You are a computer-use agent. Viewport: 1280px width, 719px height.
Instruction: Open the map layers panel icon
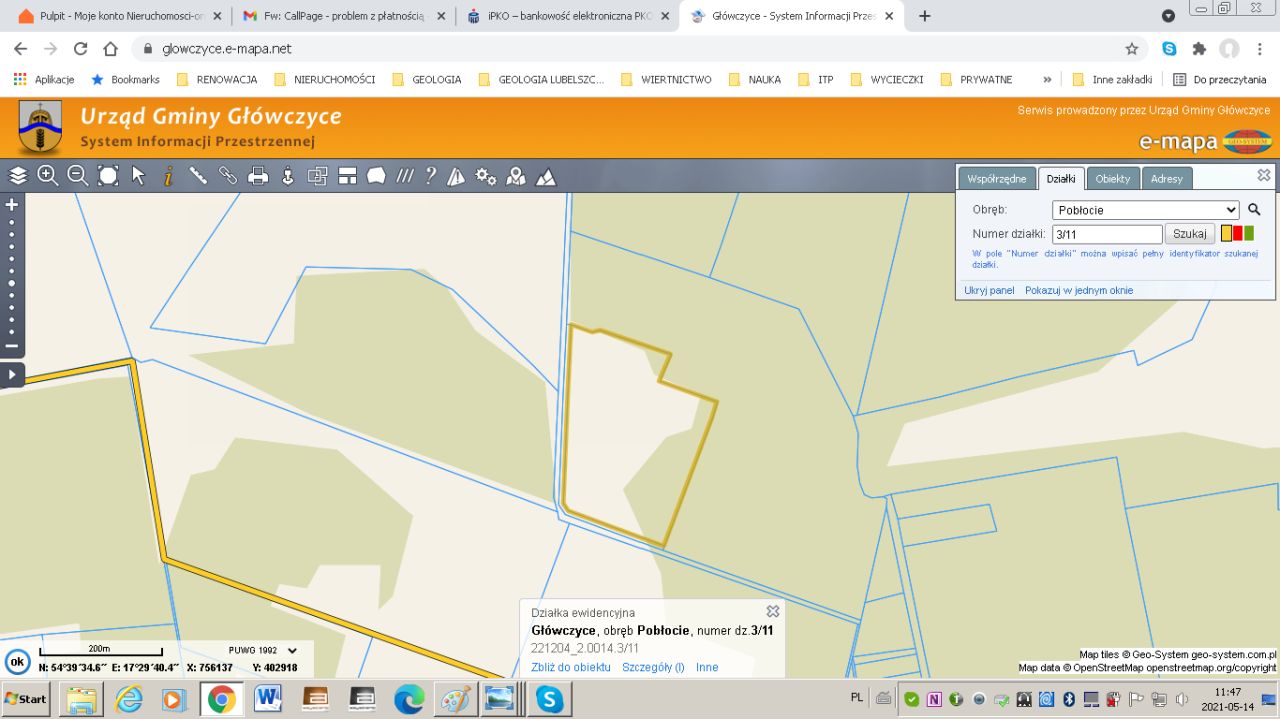(x=18, y=176)
